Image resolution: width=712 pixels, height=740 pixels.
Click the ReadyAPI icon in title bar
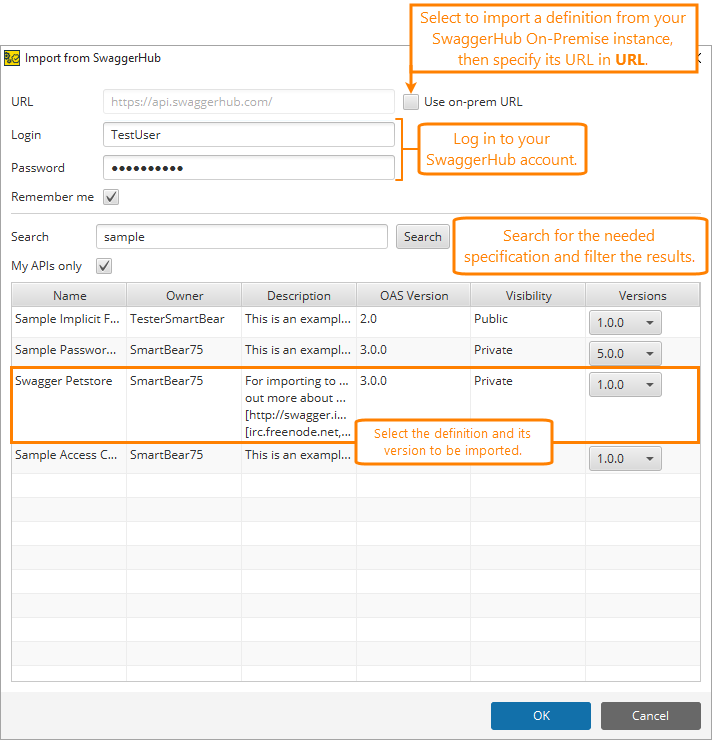12,58
